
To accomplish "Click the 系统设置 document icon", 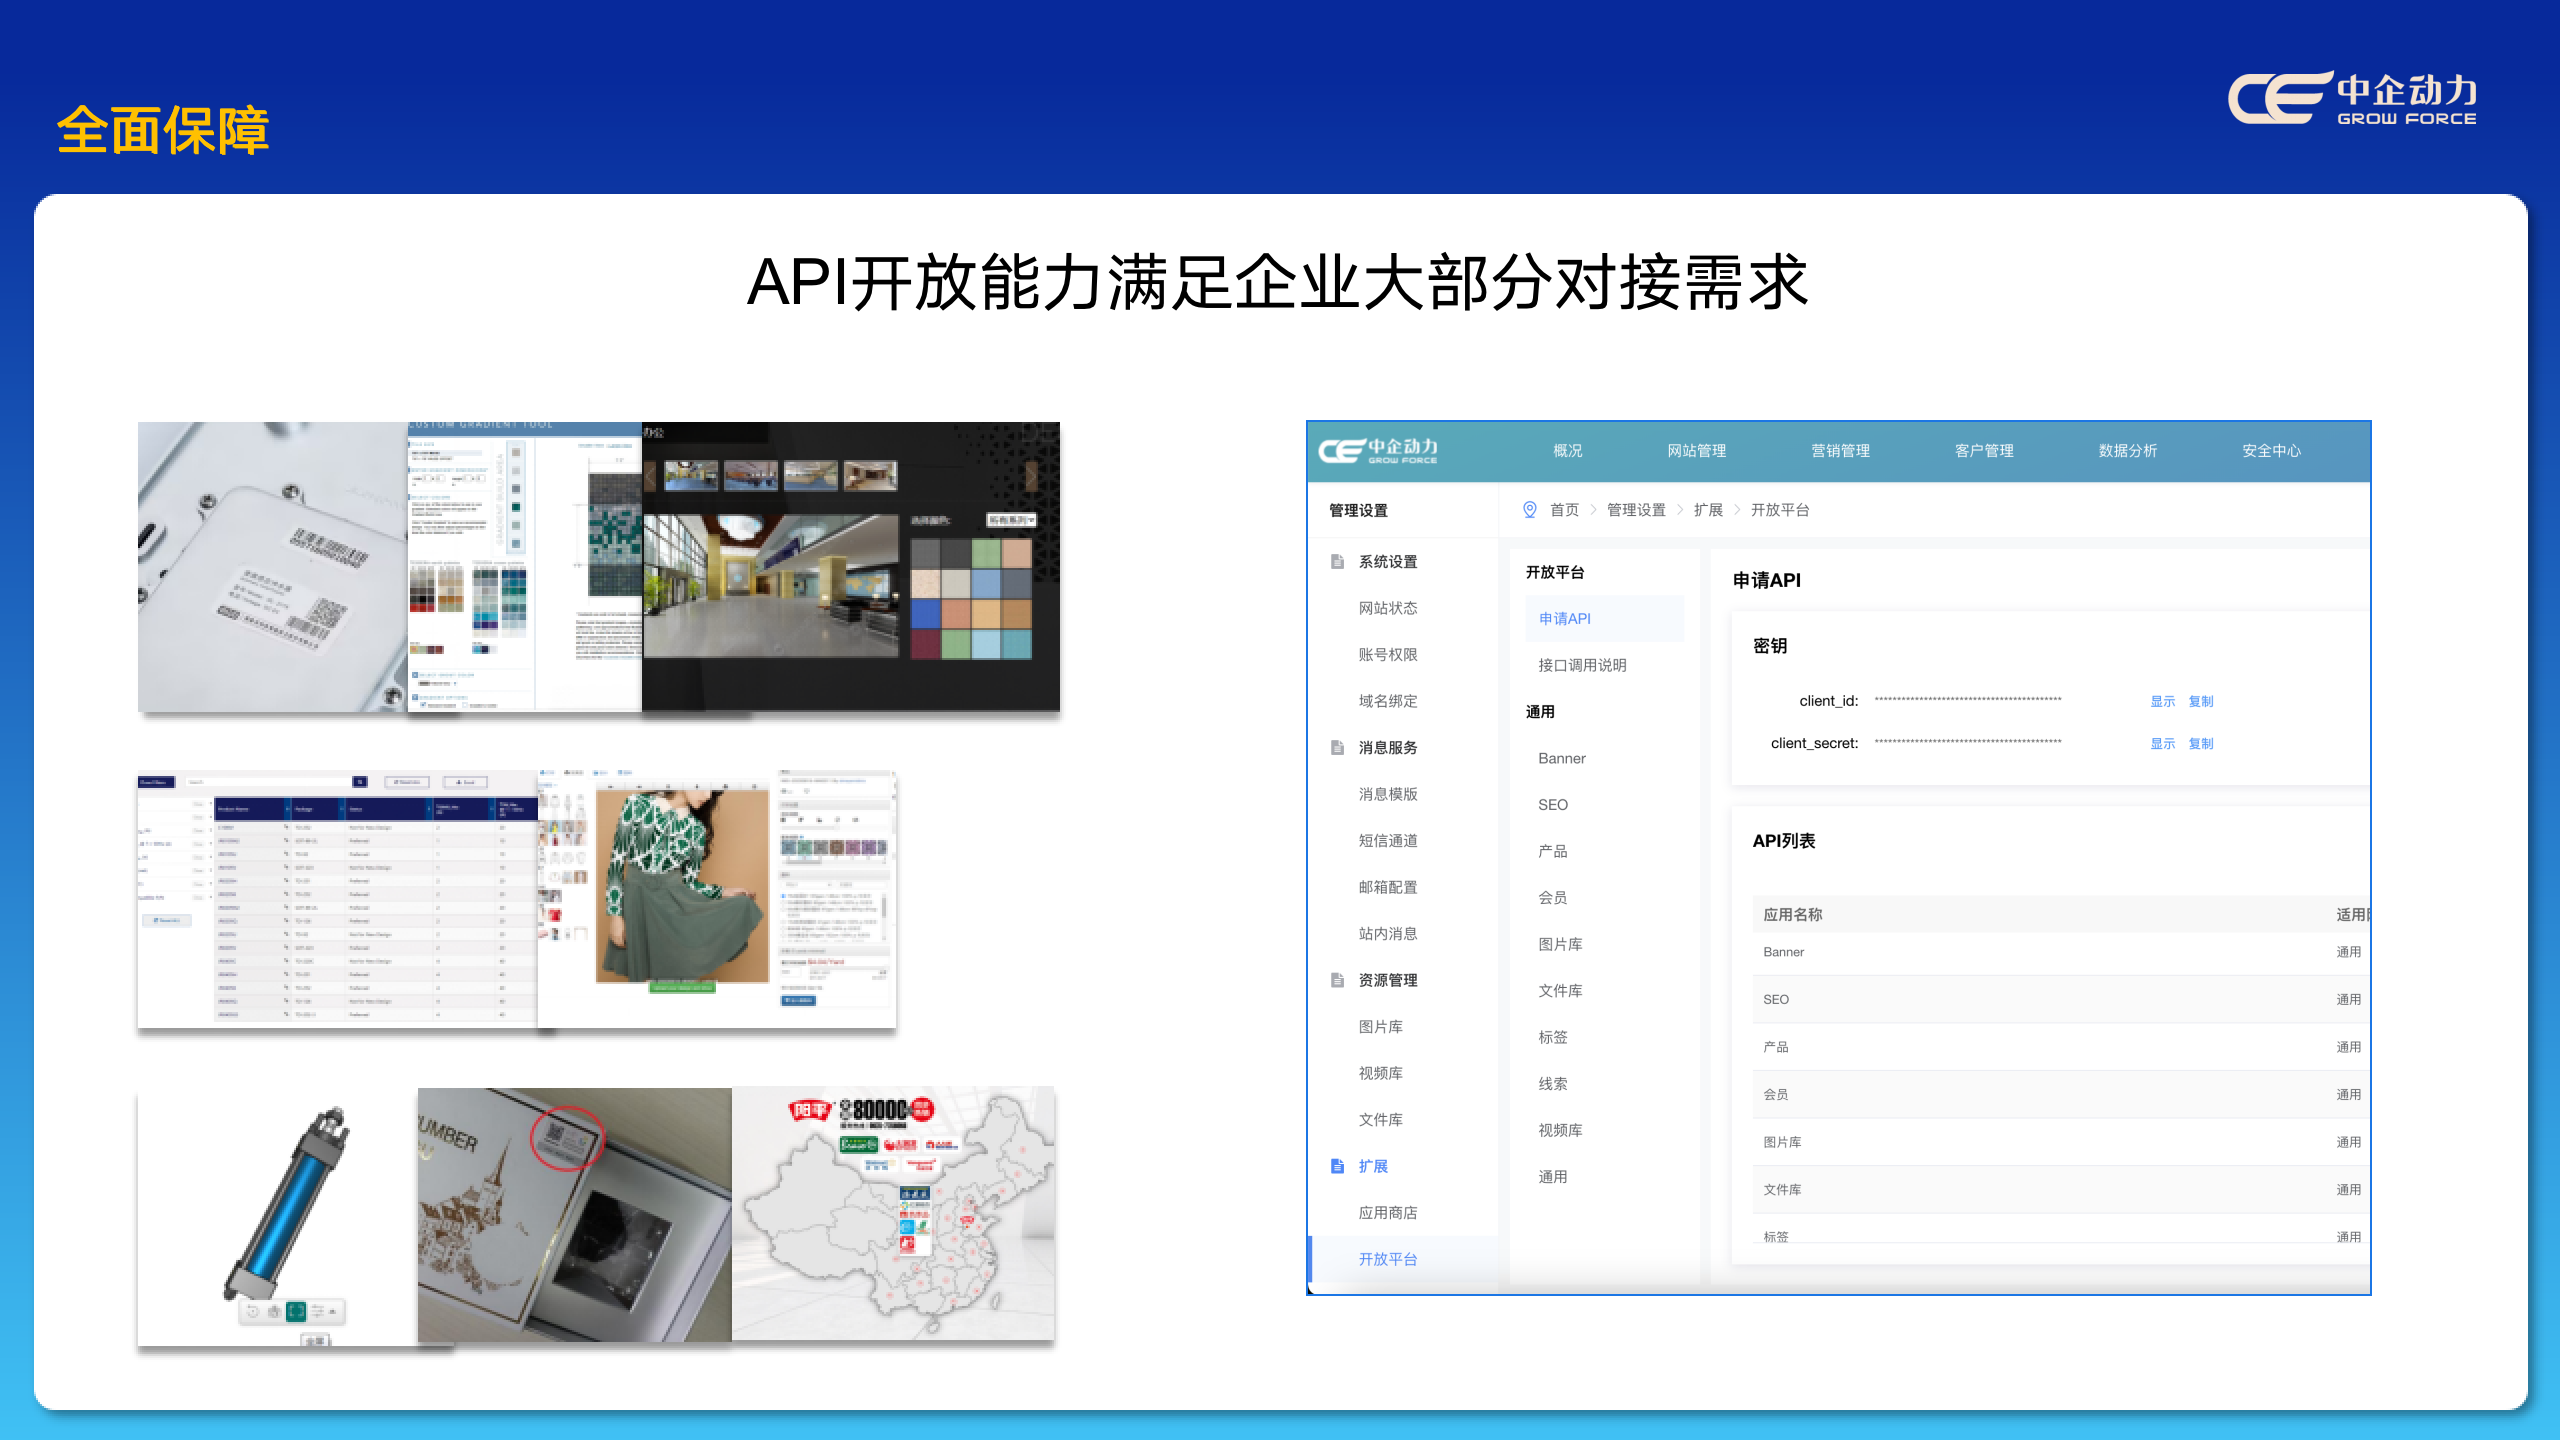I will coord(1337,561).
